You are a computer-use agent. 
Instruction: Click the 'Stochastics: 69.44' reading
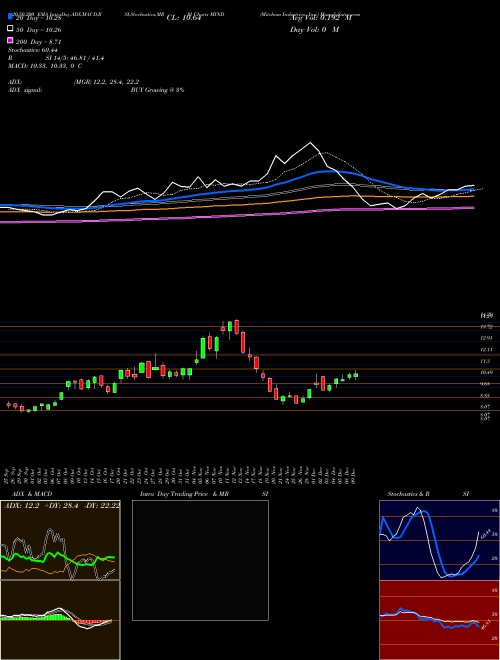[32, 50]
